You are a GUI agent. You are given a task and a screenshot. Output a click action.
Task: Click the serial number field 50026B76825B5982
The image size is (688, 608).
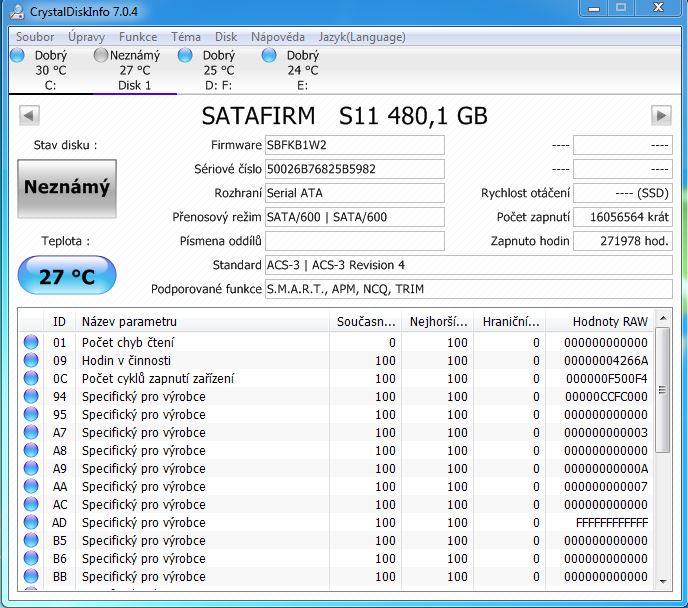click(x=355, y=169)
